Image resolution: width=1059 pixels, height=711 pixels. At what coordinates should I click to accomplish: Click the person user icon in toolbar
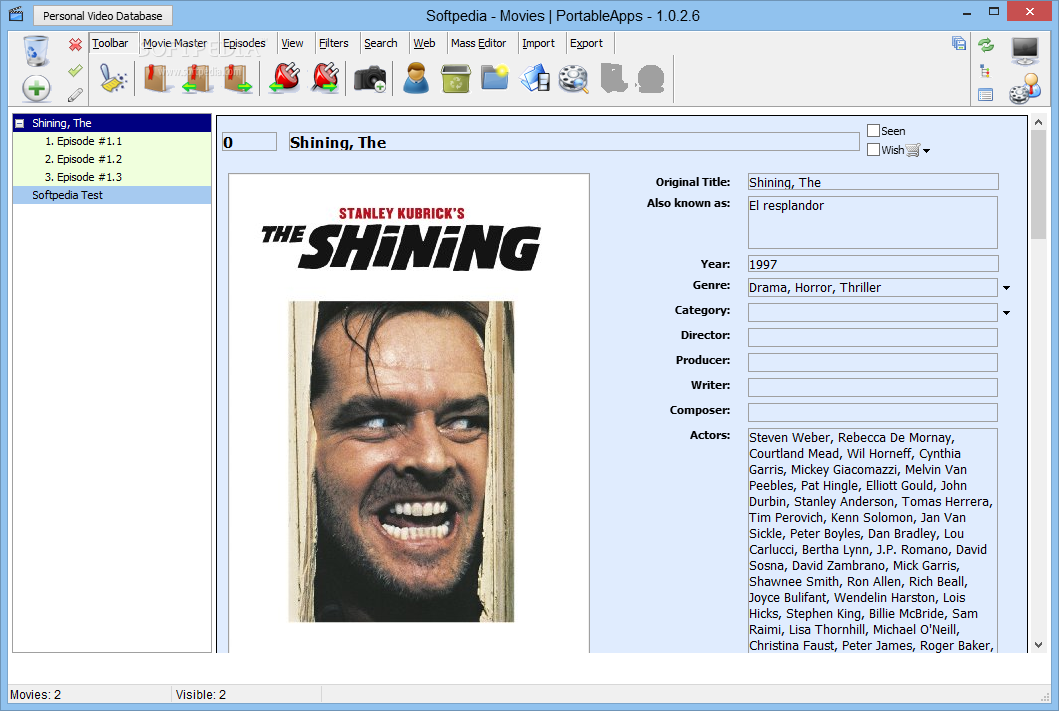pyautogui.click(x=416, y=78)
